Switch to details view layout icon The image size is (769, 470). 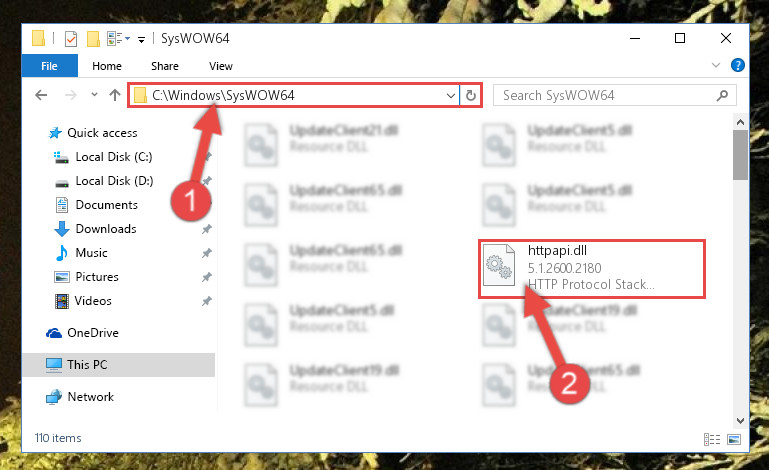[712, 439]
